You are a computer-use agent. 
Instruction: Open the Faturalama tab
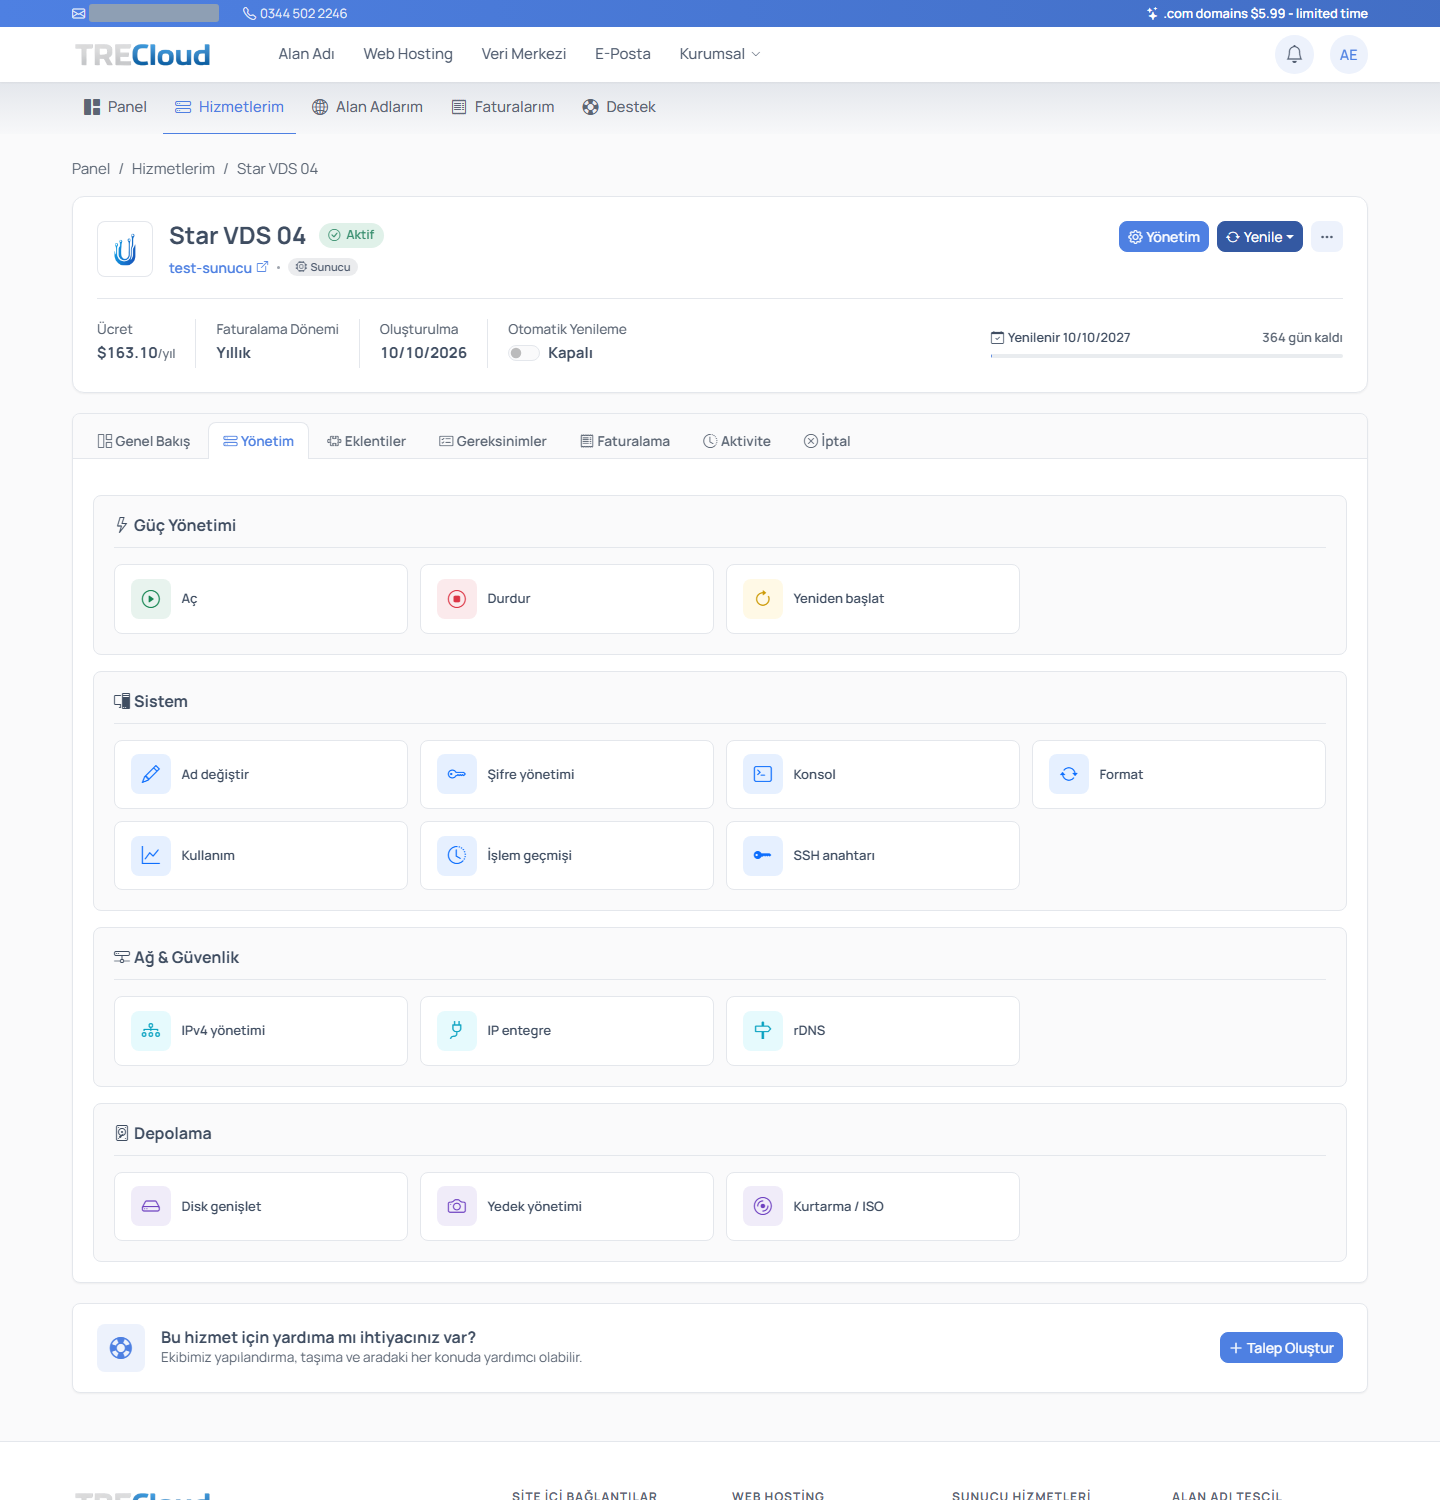625,441
